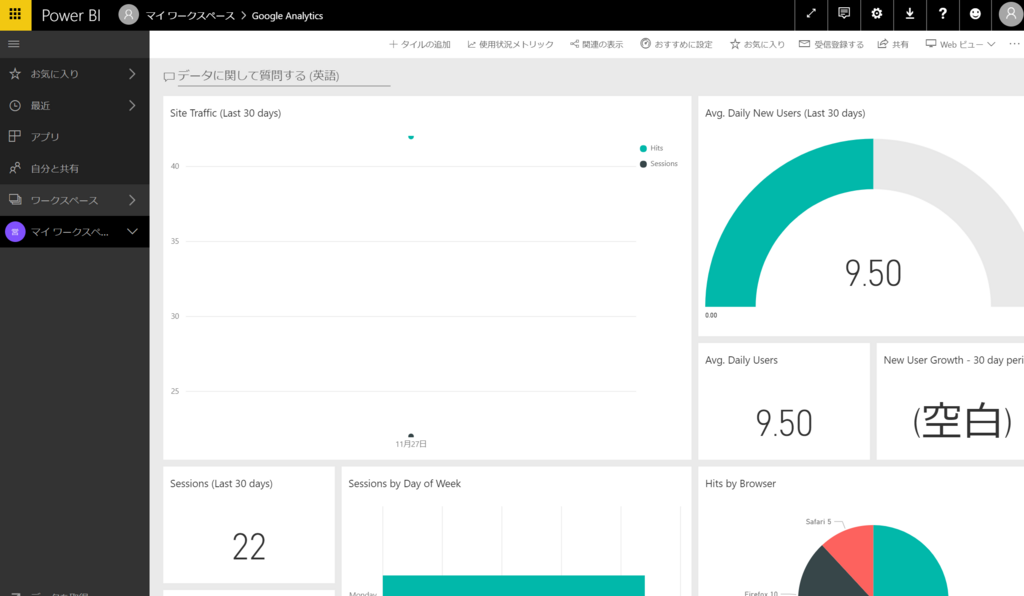This screenshot has height=596, width=1024.
Task: Click the Monday bar in Sessions chart
Action: [513, 586]
